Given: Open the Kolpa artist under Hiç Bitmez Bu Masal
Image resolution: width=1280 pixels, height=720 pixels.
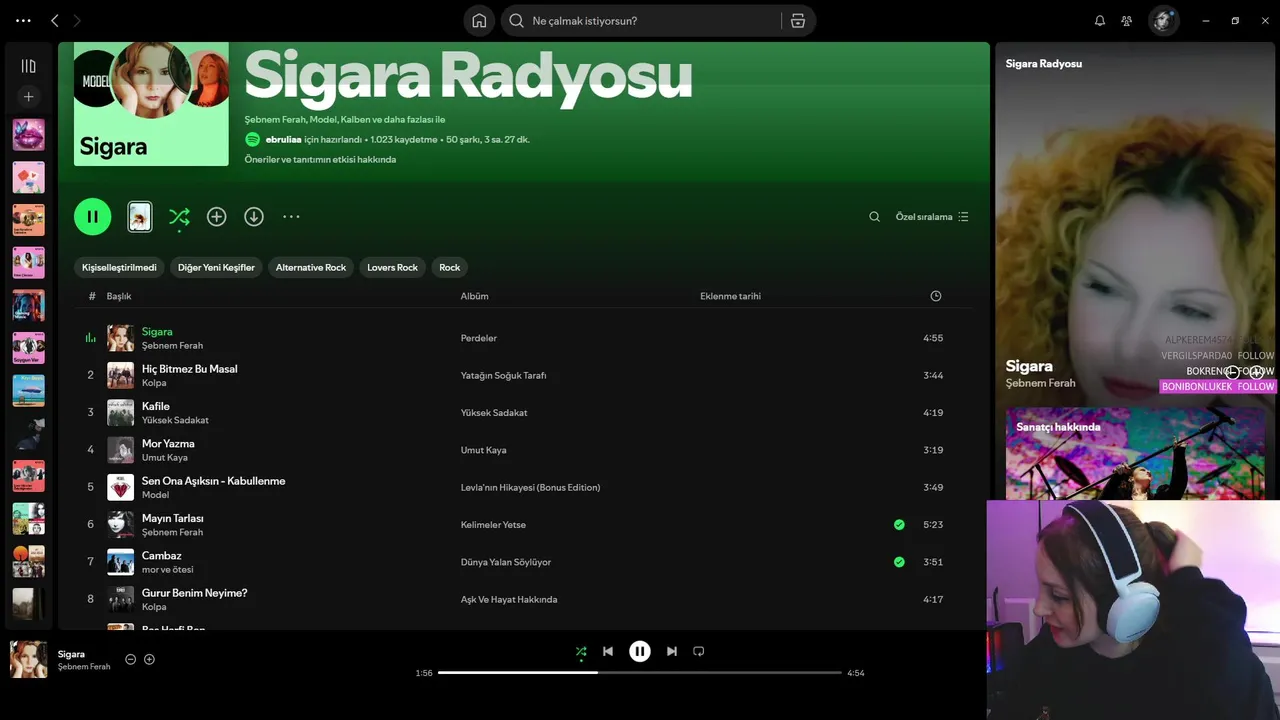Looking at the screenshot, I should click(154, 383).
